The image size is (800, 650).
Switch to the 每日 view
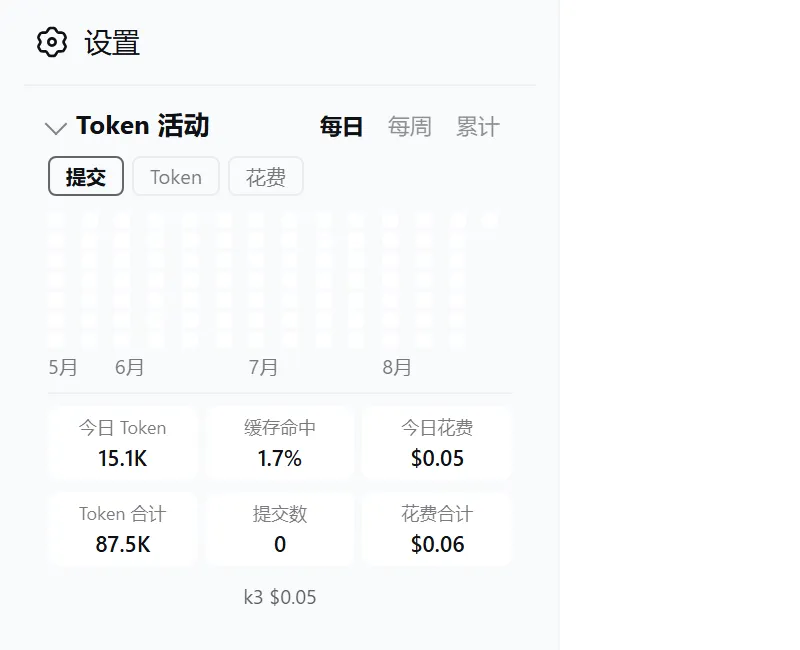coord(341,127)
